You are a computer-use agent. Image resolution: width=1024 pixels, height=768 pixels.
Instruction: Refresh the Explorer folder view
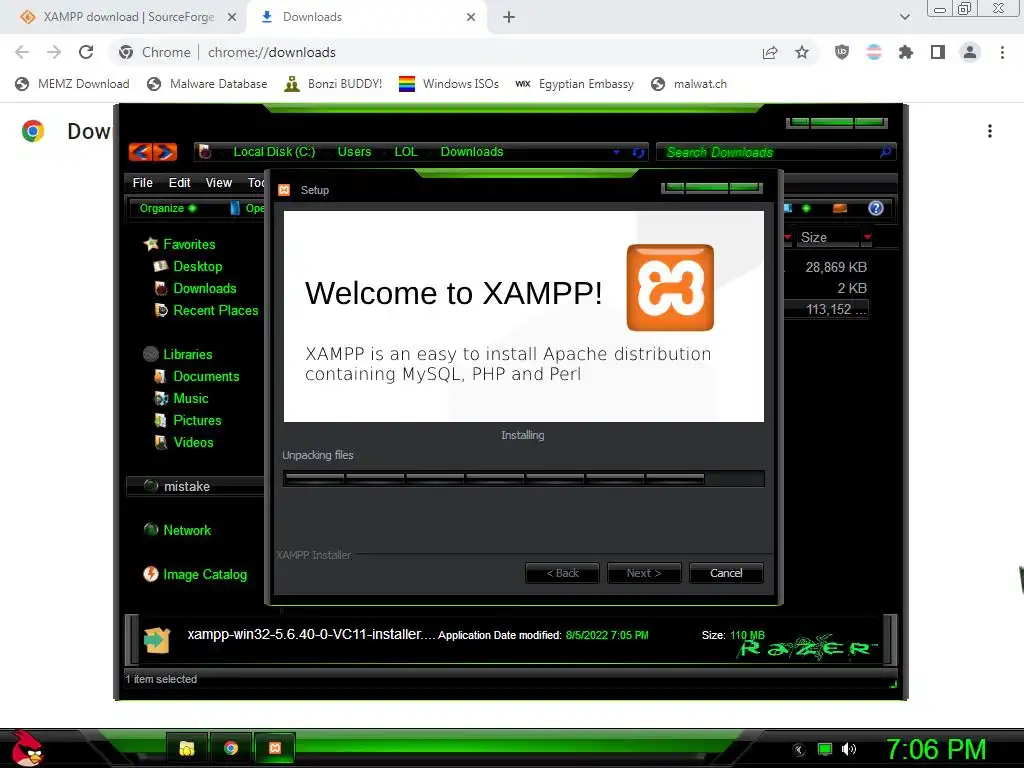tap(638, 152)
